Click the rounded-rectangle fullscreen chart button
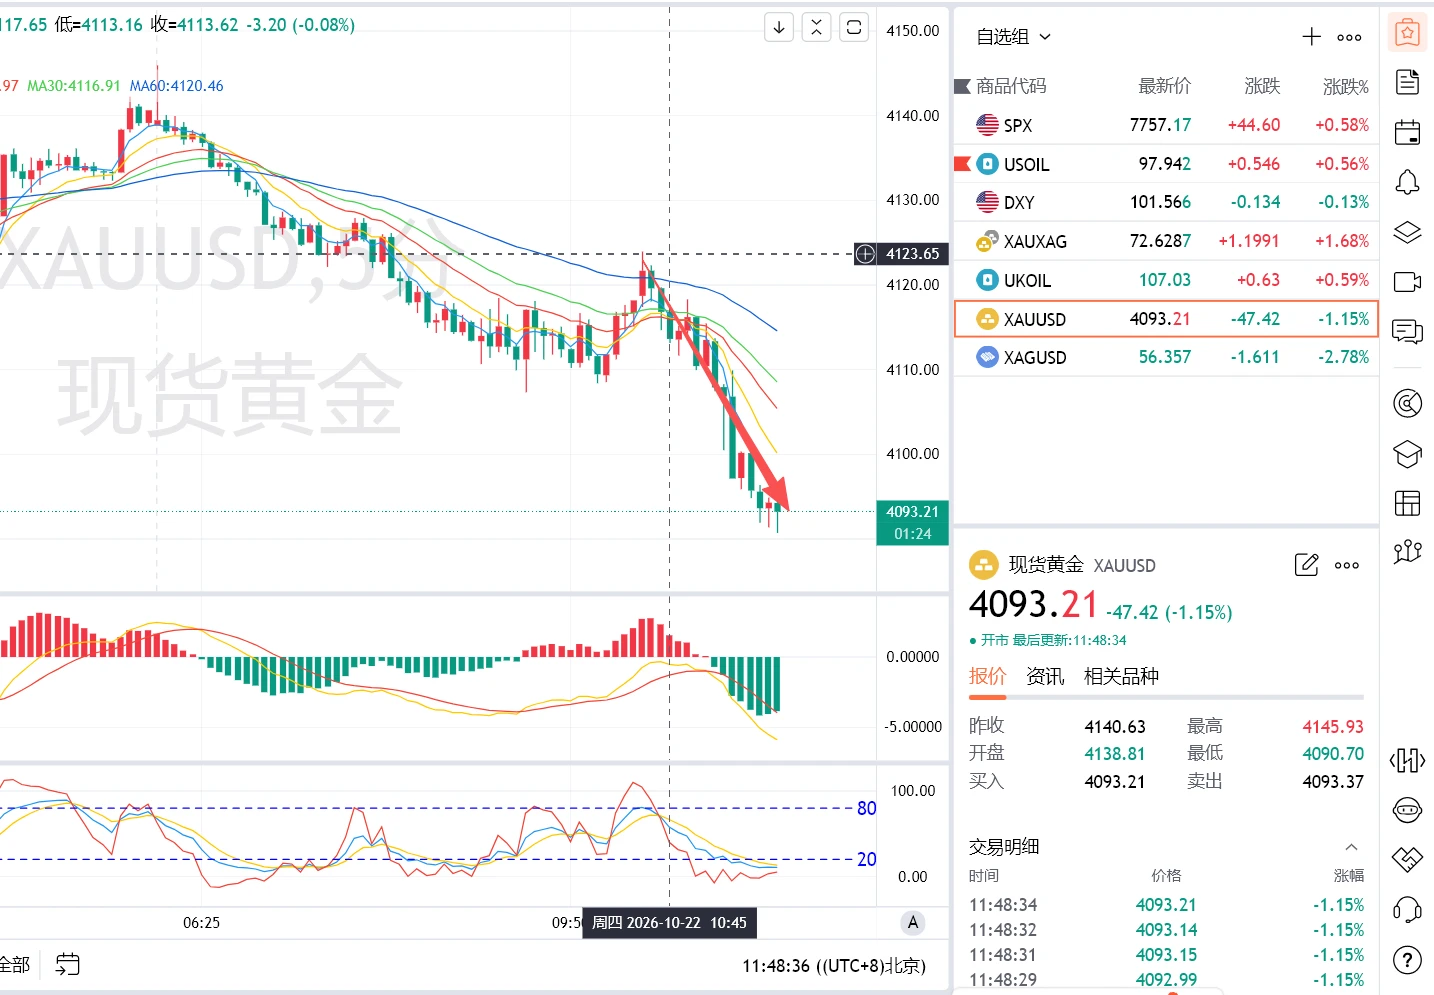Image resolution: width=1434 pixels, height=995 pixels. pos(854,27)
